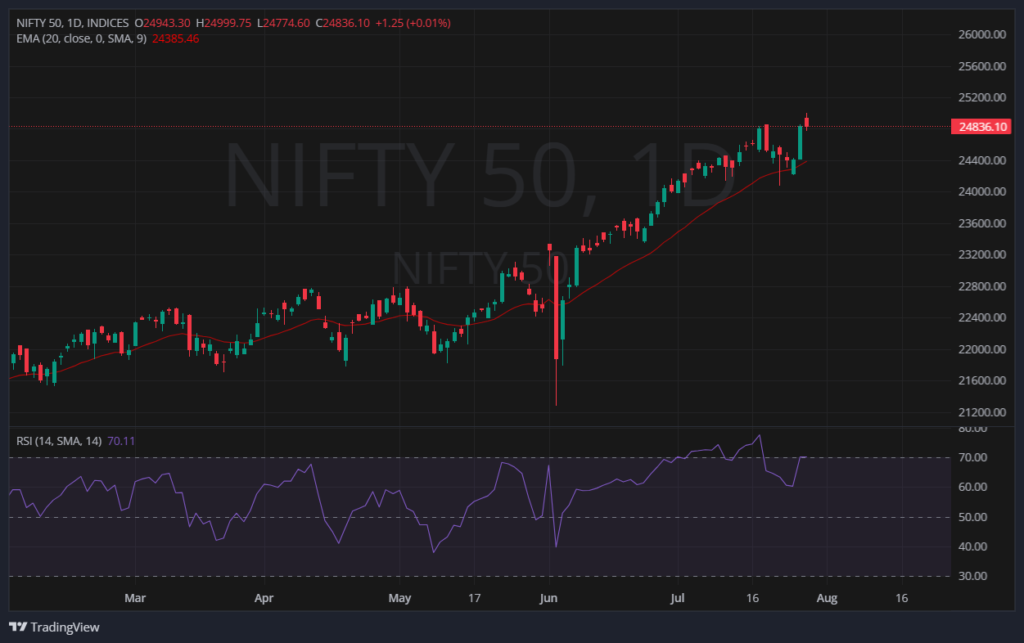Click the red current price tag 24836.10

(981, 127)
